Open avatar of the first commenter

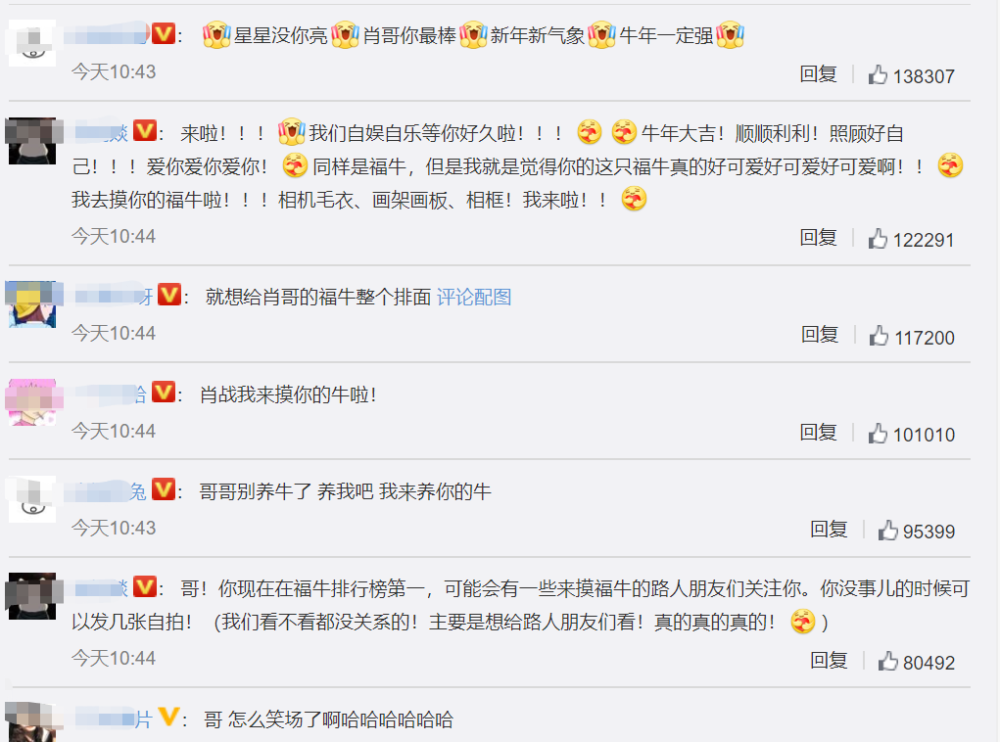point(32,43)
